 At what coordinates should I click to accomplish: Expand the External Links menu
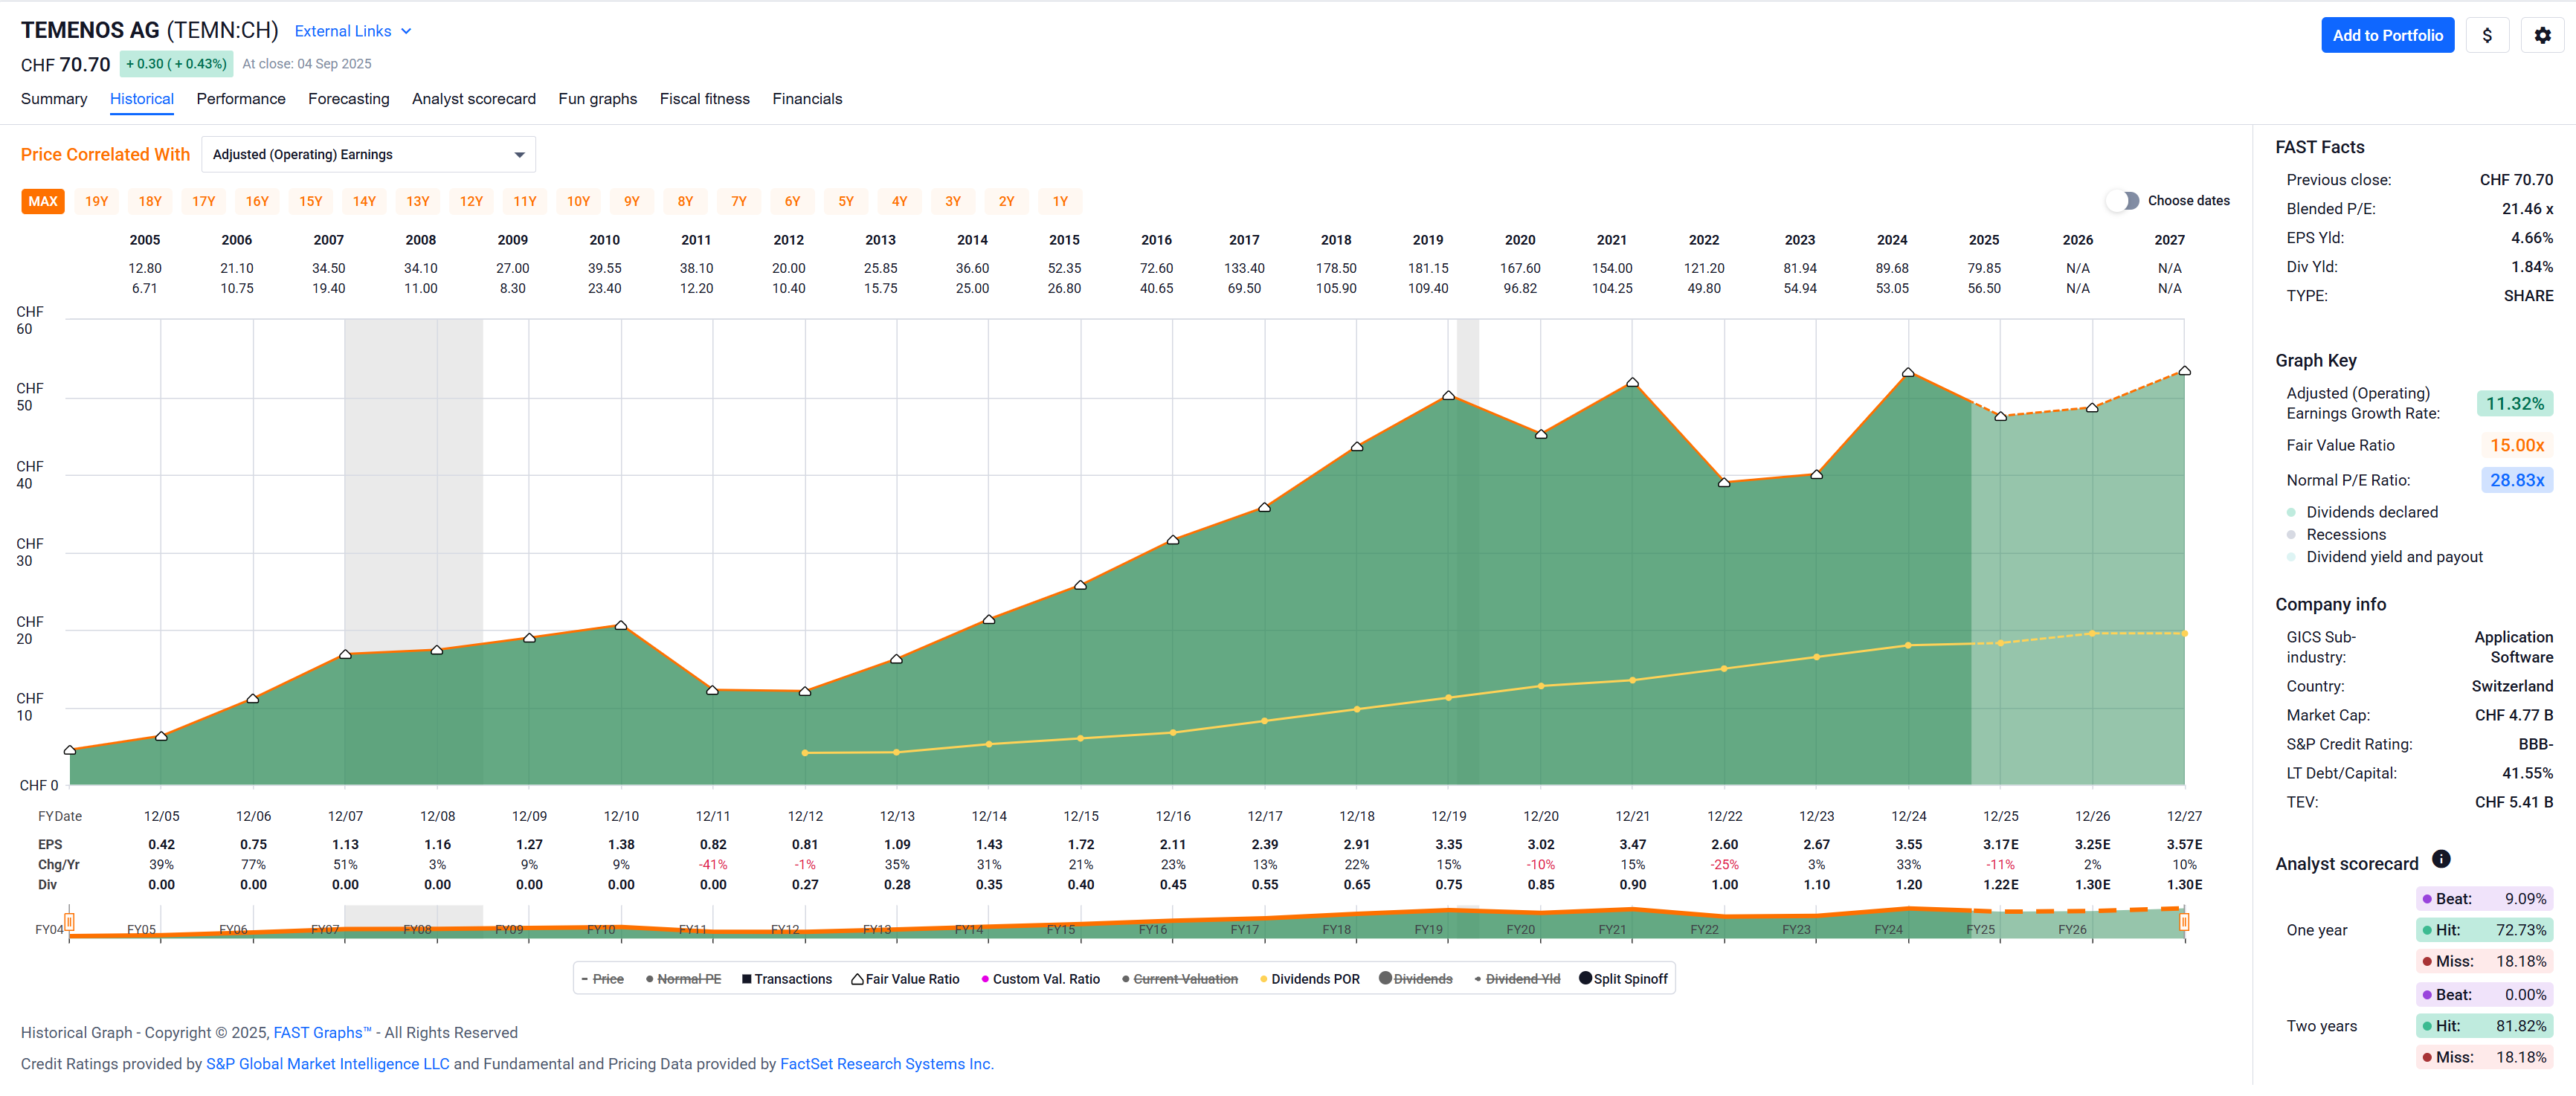352,31
